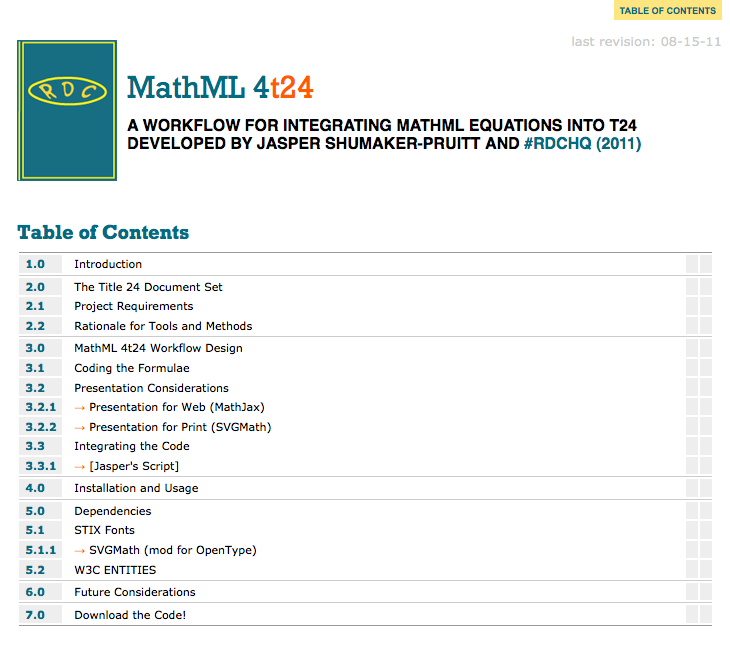Click the RDC book logo
The image size is (730, 657).
coord(67,110)
